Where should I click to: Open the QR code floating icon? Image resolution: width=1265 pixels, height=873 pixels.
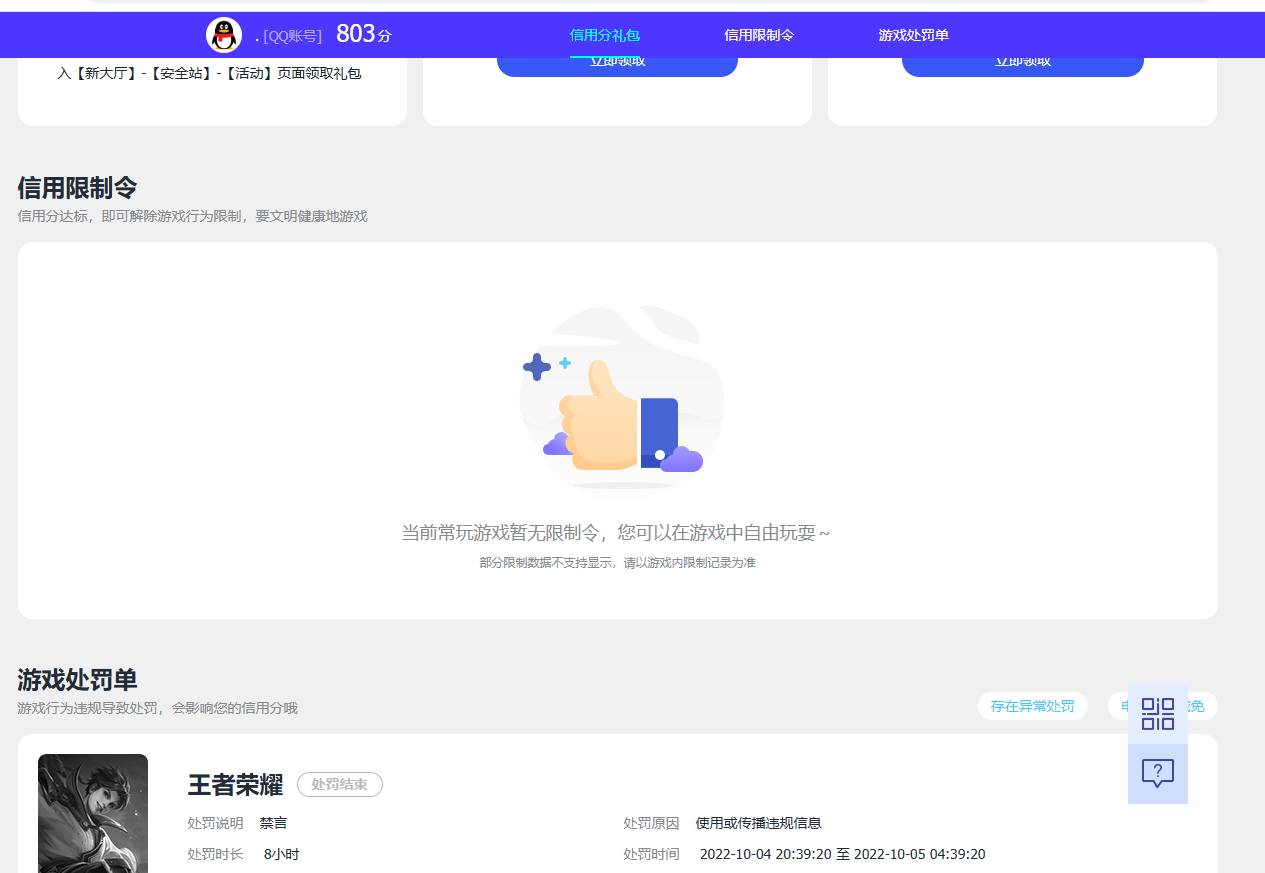(x=1158, y=714)
